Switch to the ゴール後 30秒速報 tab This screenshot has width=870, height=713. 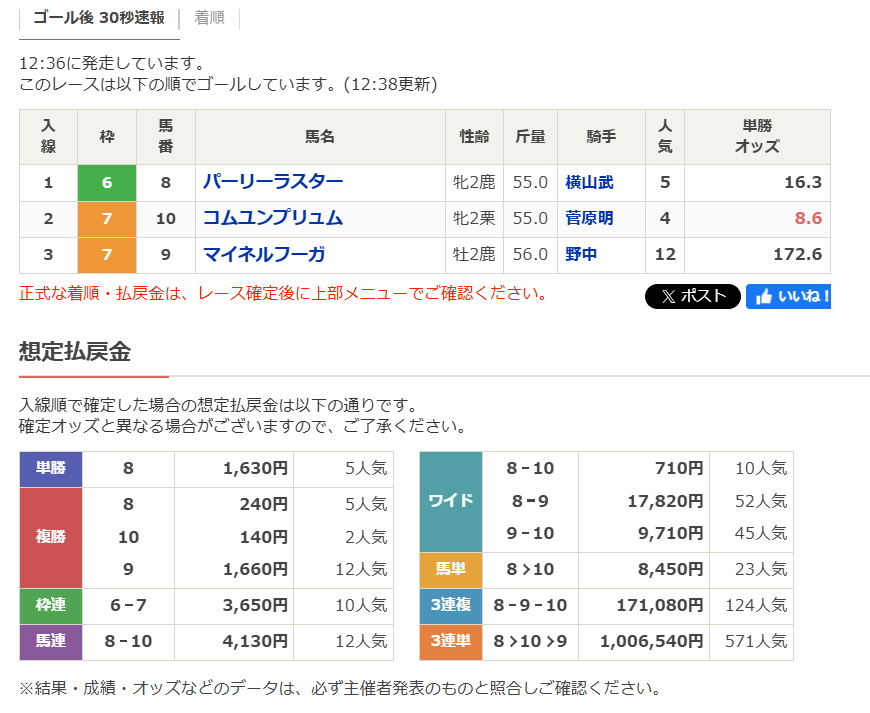point(99,18)
